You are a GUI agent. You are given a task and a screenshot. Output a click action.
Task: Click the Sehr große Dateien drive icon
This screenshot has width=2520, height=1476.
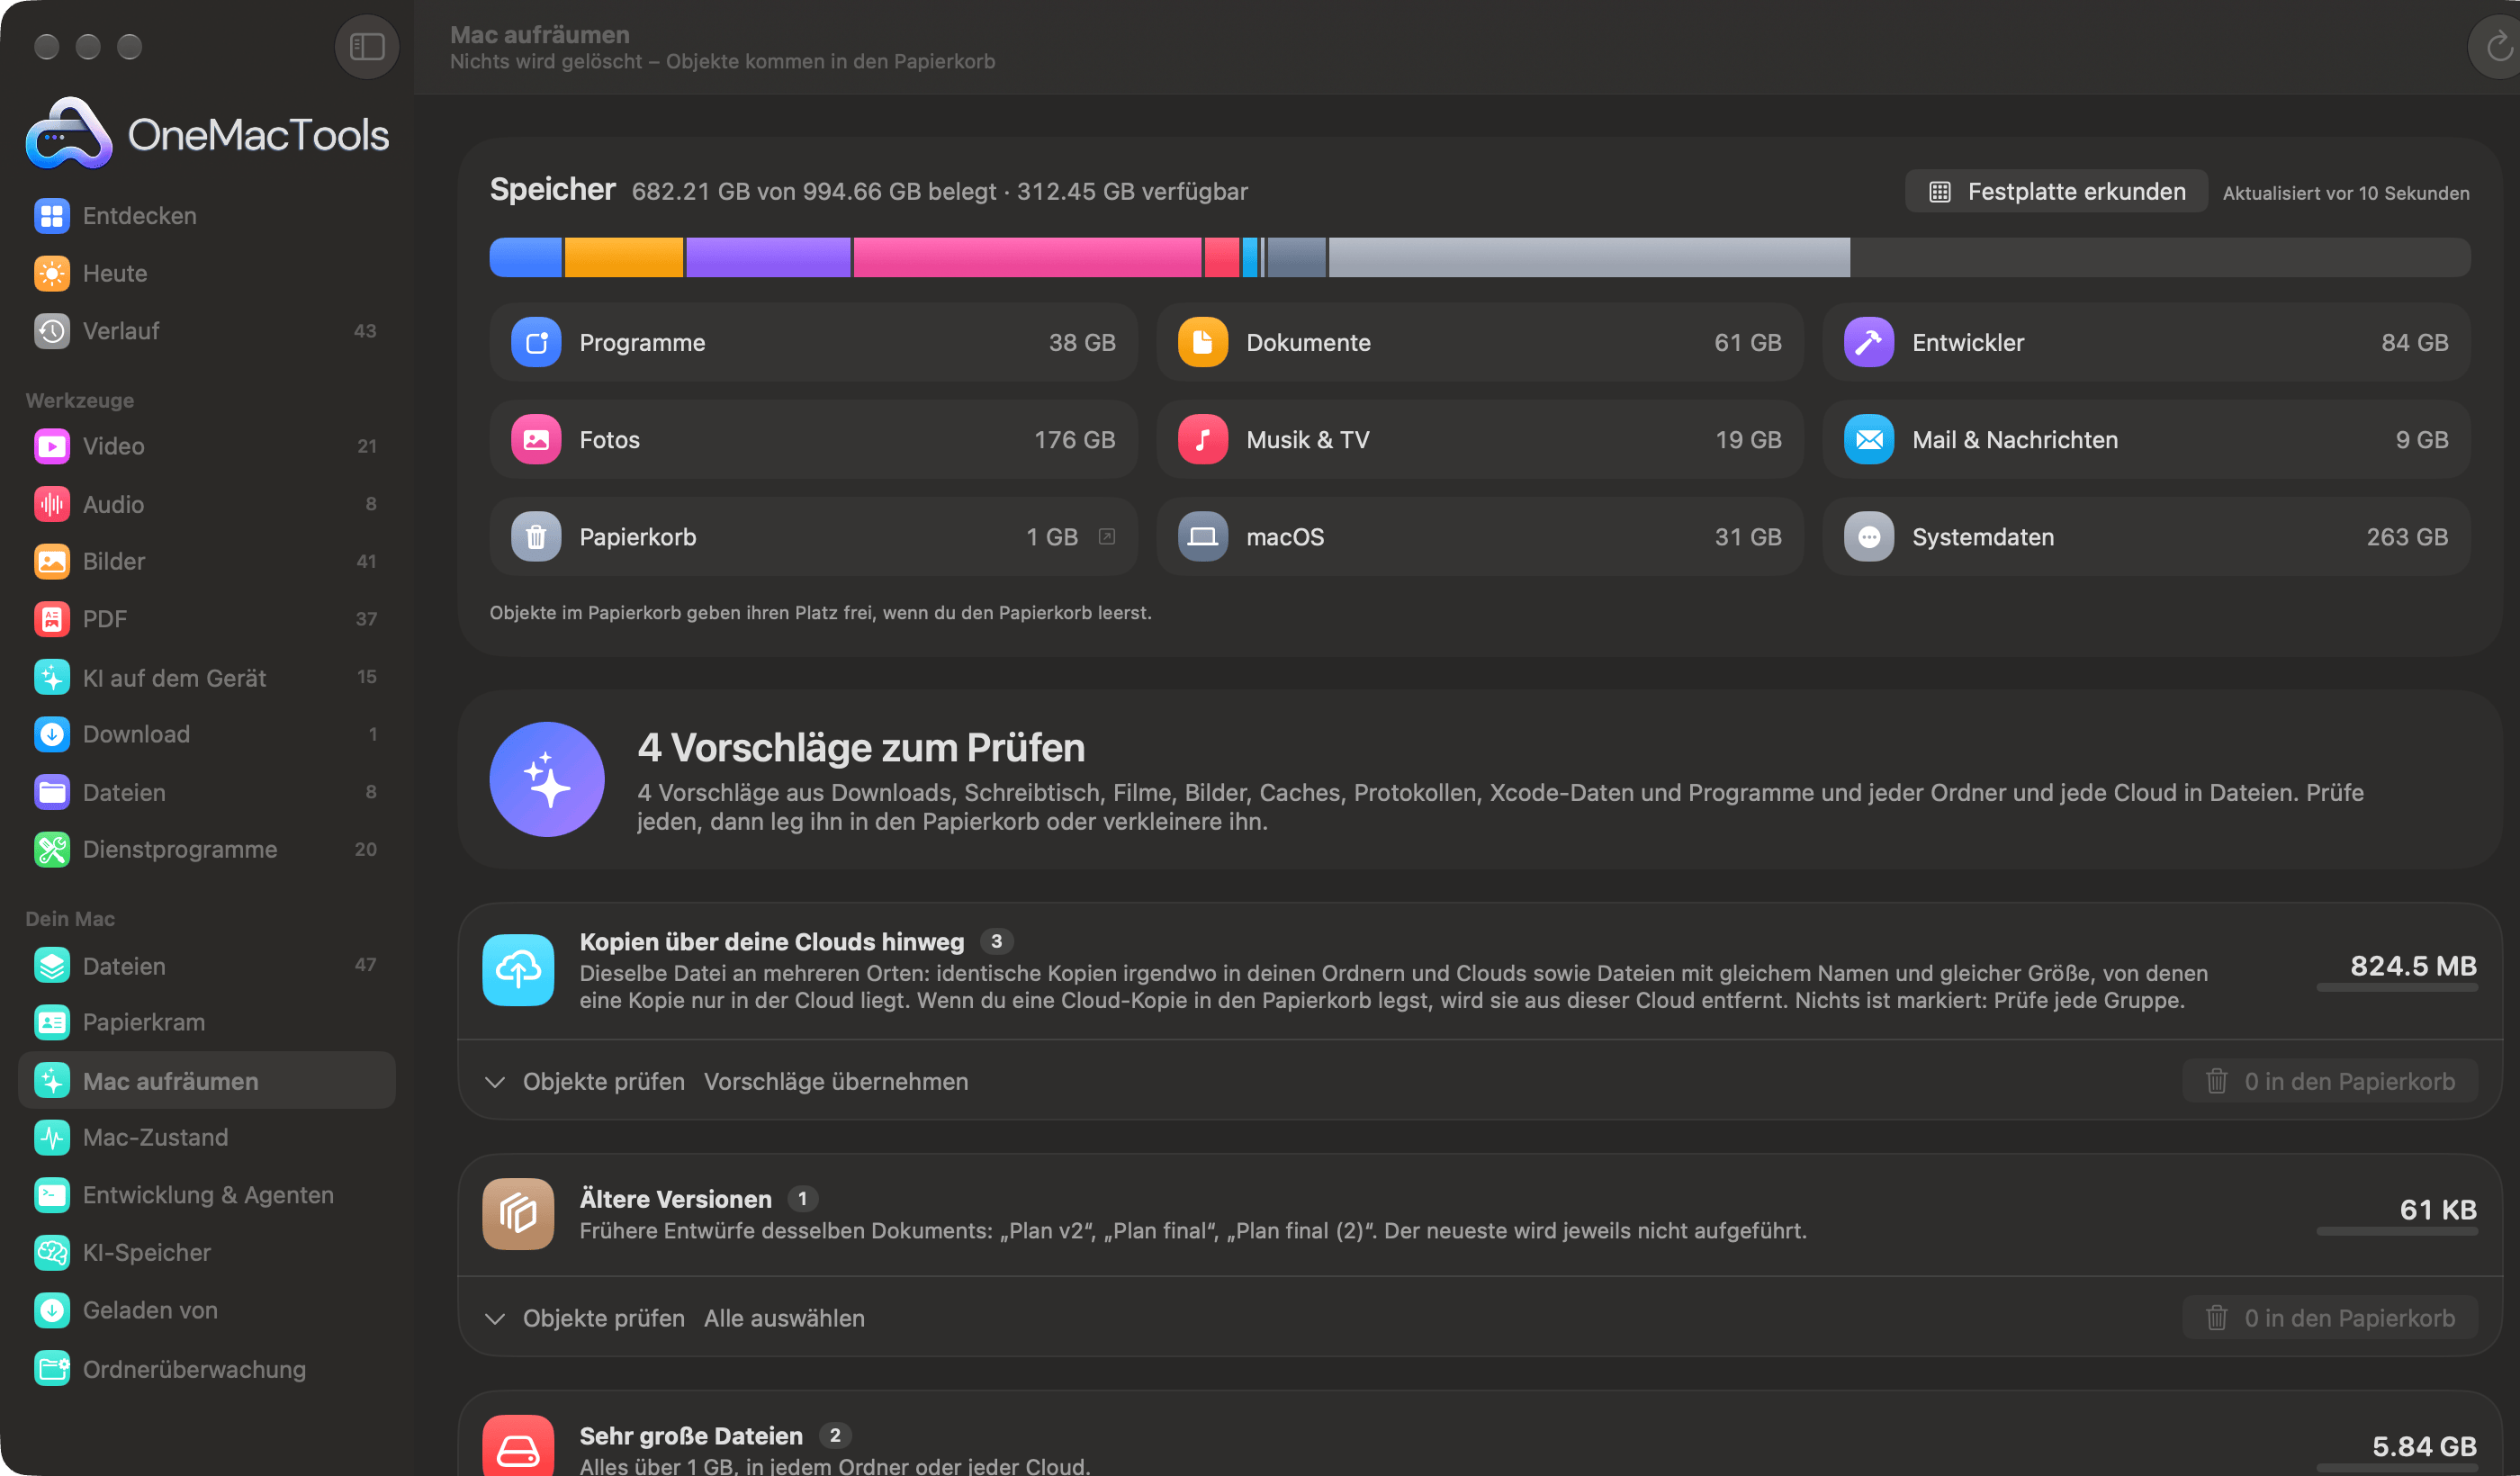click(x=518, y=1446)
